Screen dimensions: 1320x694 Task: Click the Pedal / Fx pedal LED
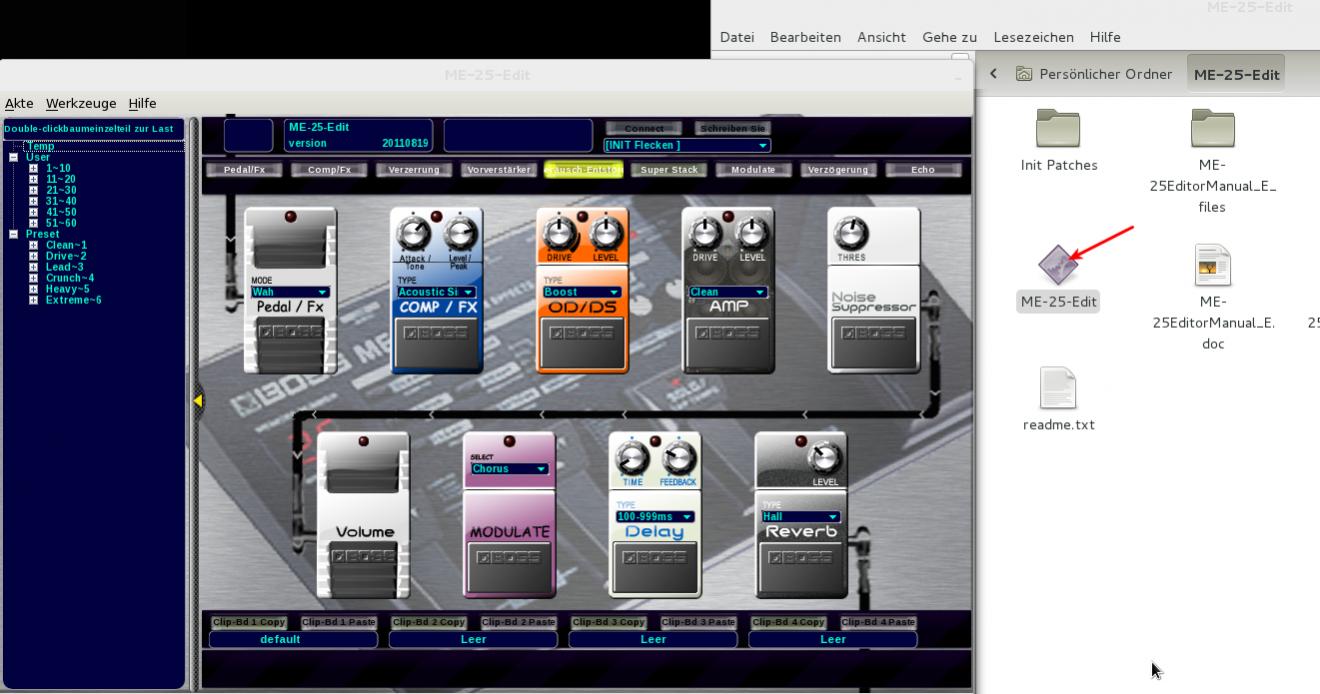[290, 216]
